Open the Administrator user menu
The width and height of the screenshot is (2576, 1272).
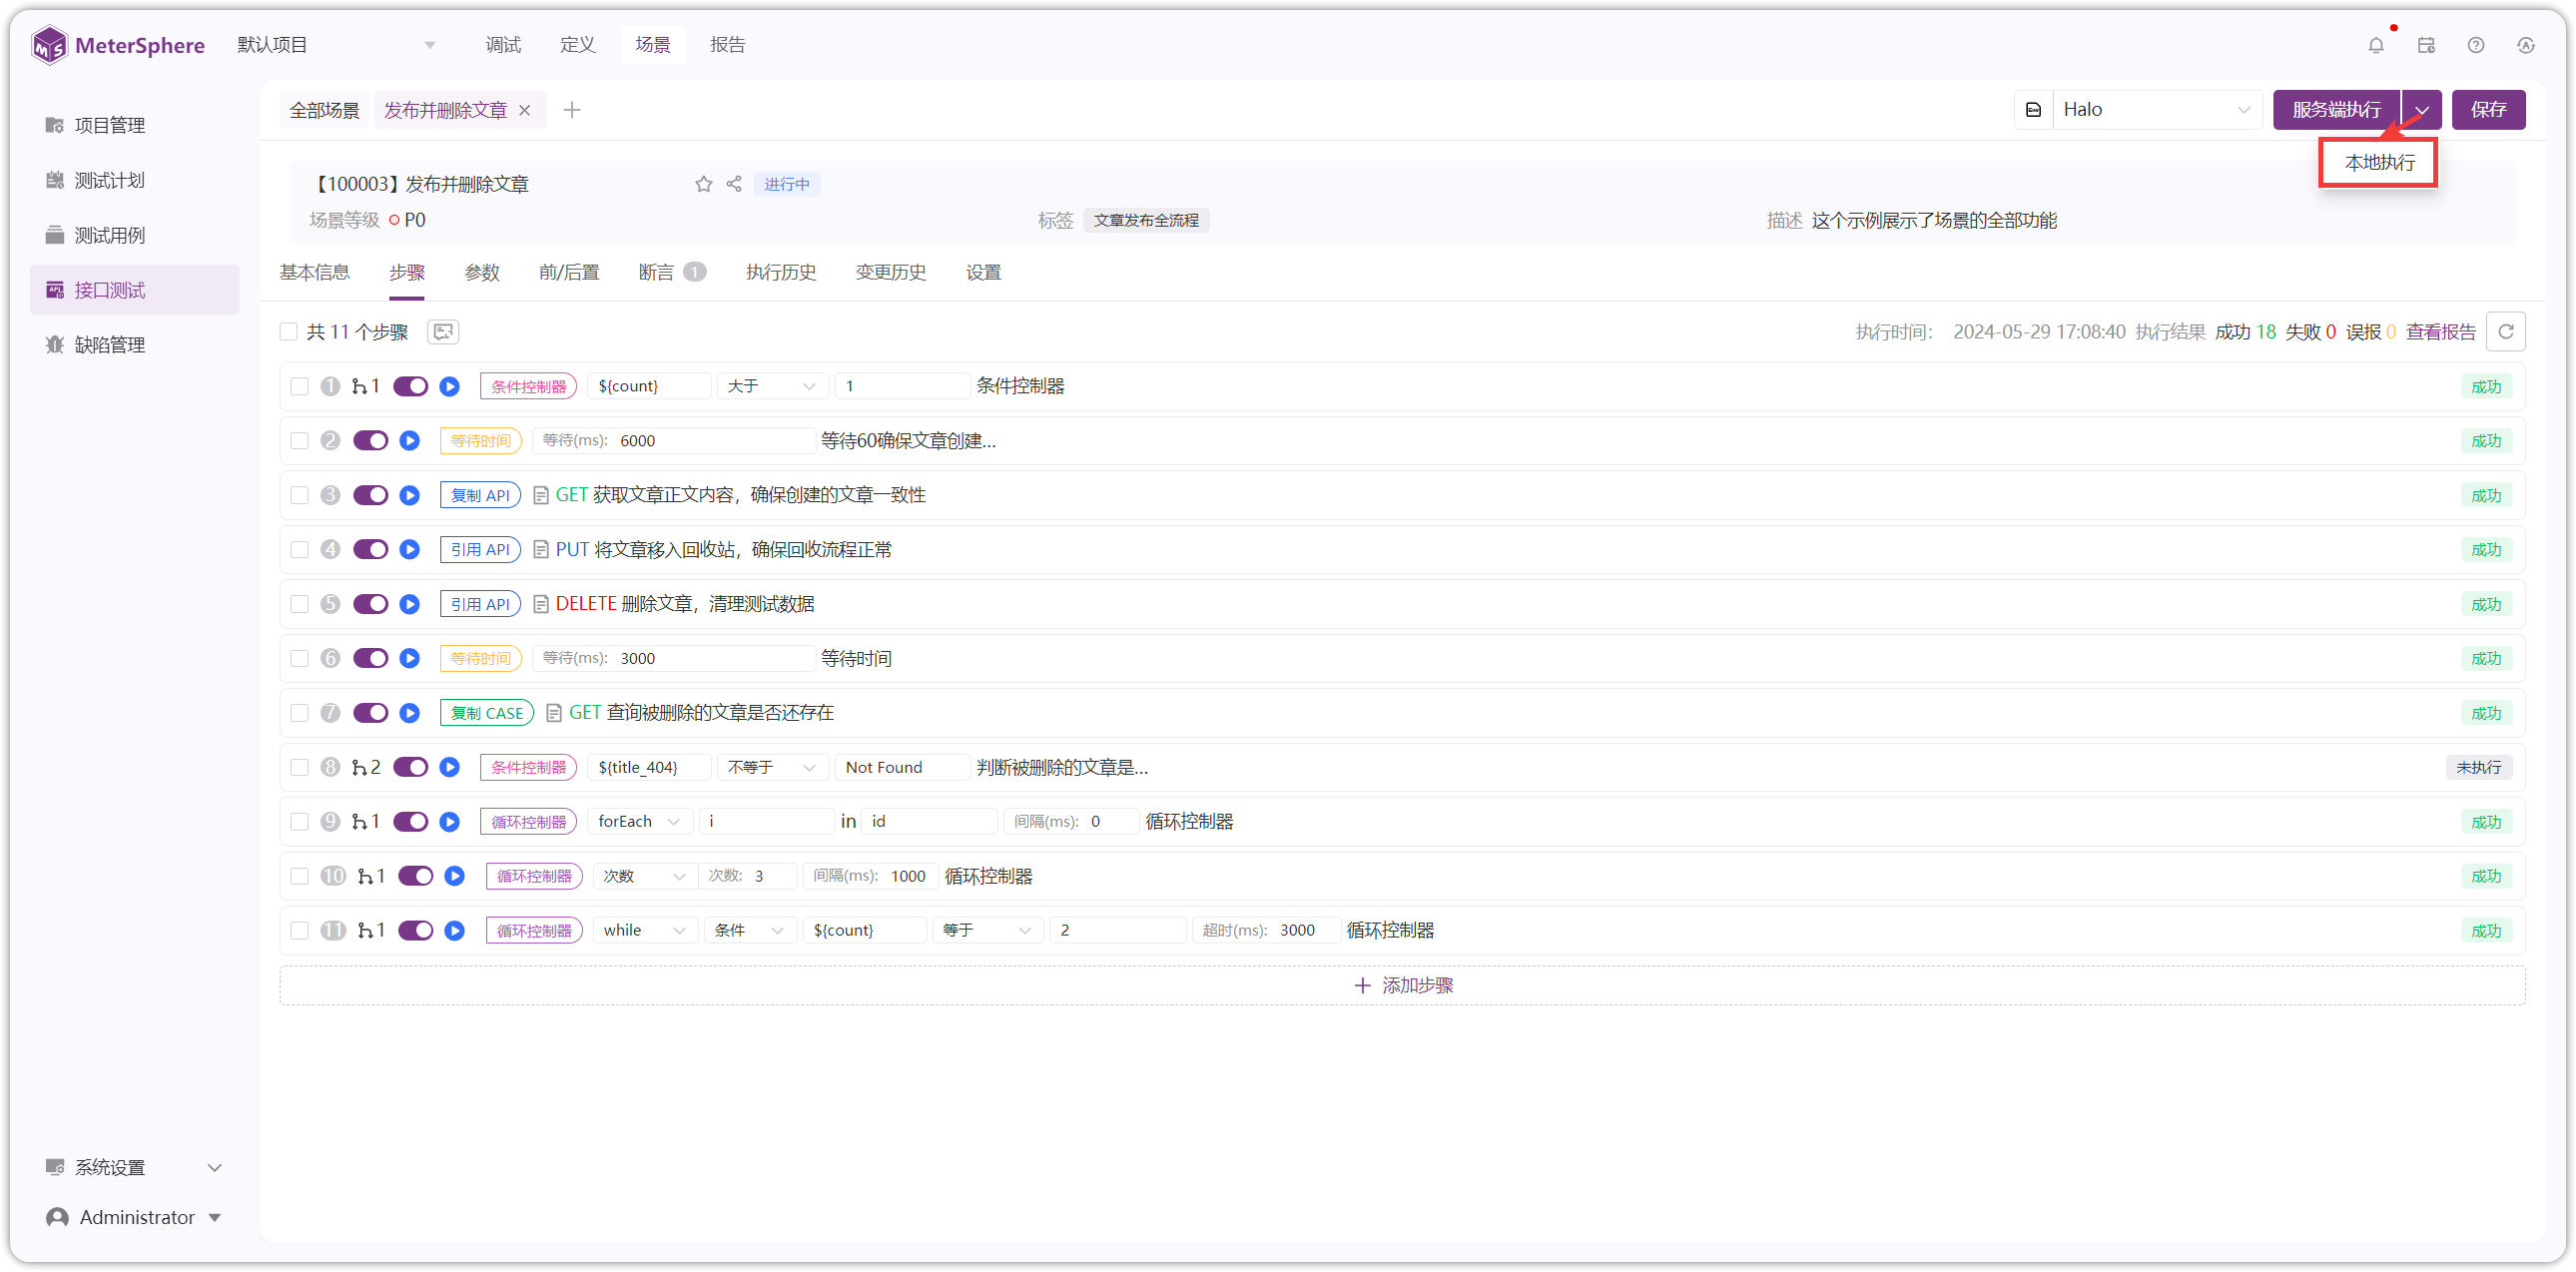pos(134,1218)
